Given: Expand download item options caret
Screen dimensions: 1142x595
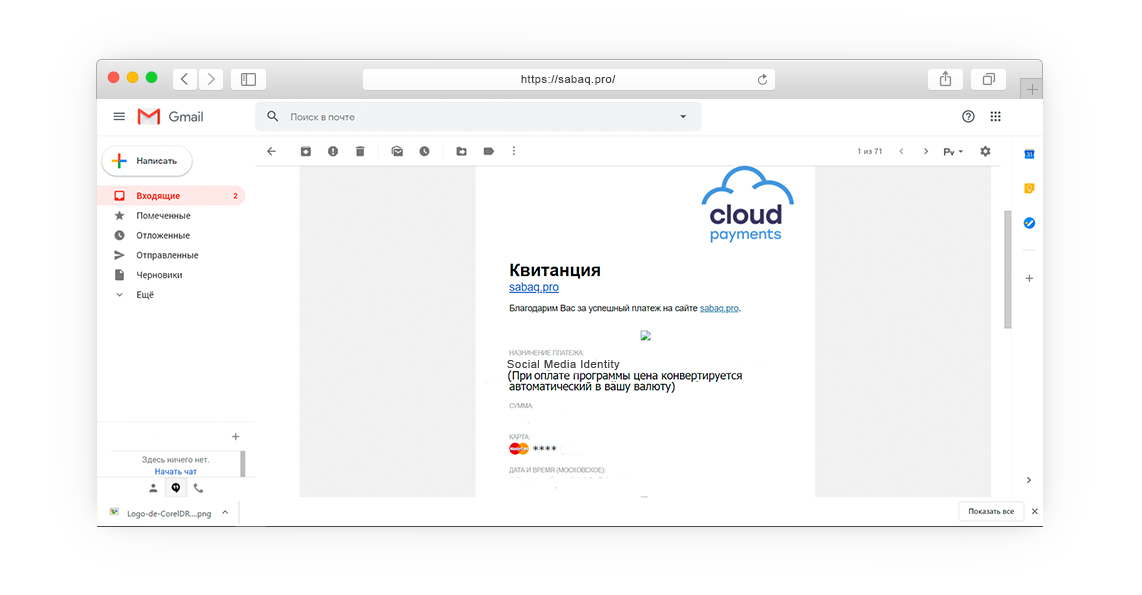Looking at the screenshot, I should (x=225, y=513).
